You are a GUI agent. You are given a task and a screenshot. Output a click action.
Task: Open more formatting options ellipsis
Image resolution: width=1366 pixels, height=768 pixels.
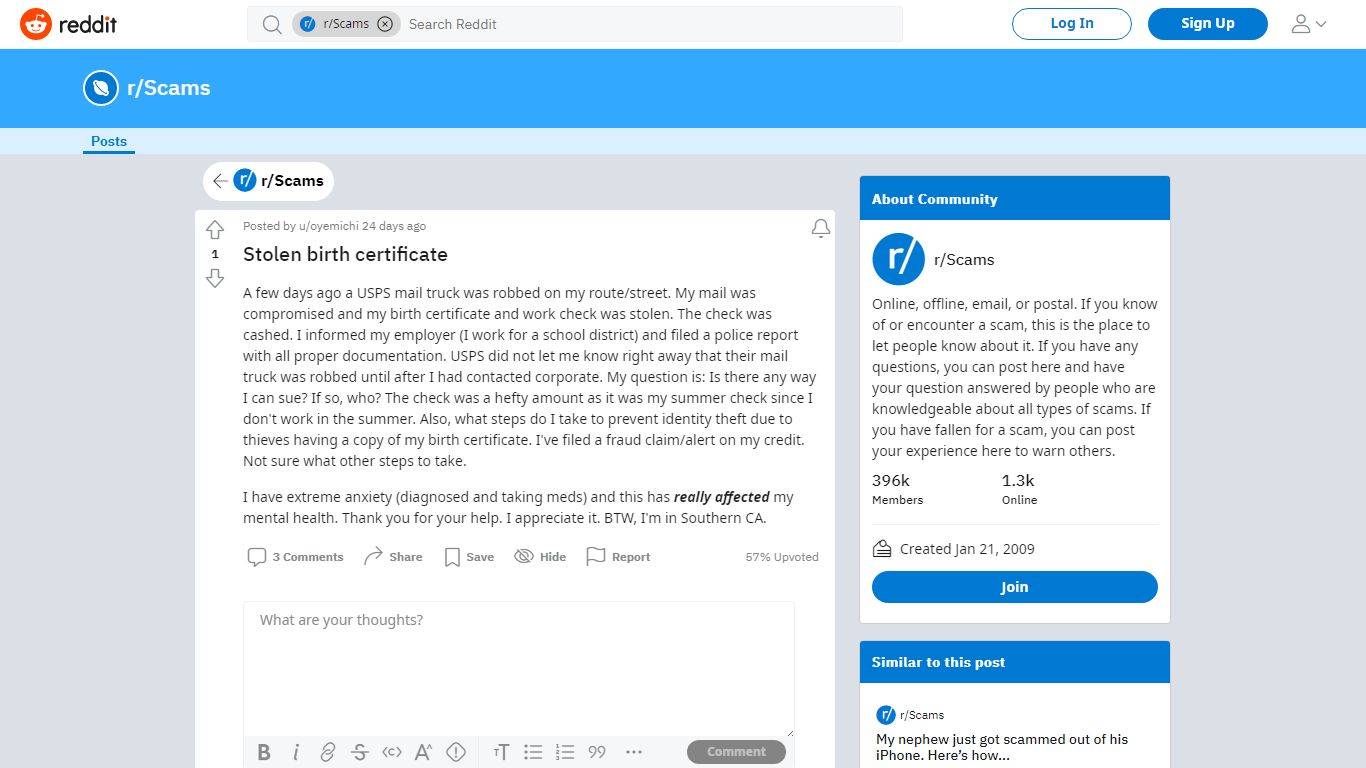(633, 752)
